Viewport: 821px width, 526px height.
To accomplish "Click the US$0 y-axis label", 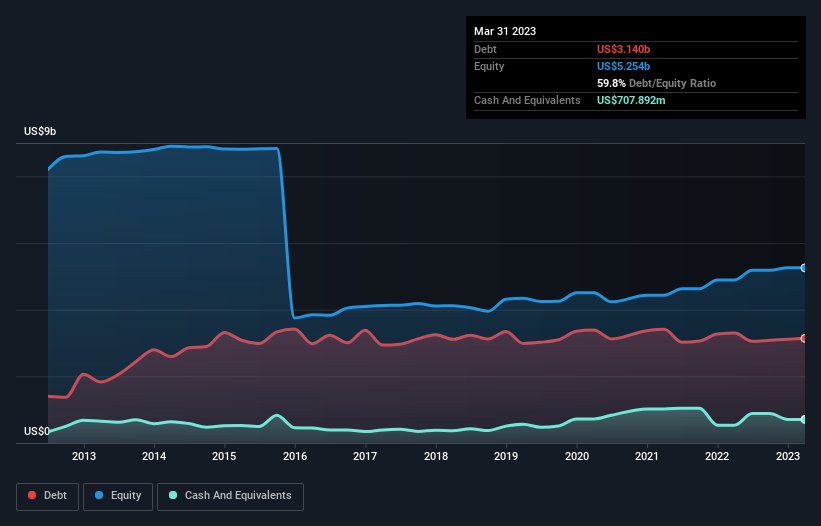I will 37,431.
